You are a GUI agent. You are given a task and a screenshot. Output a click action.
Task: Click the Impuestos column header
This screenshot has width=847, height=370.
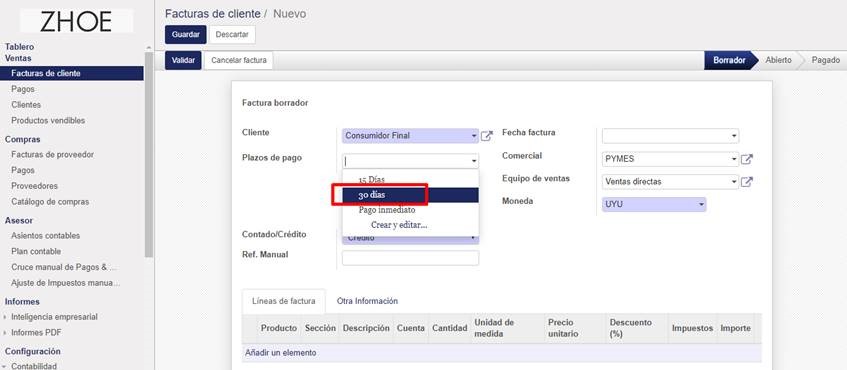(693, 328)
